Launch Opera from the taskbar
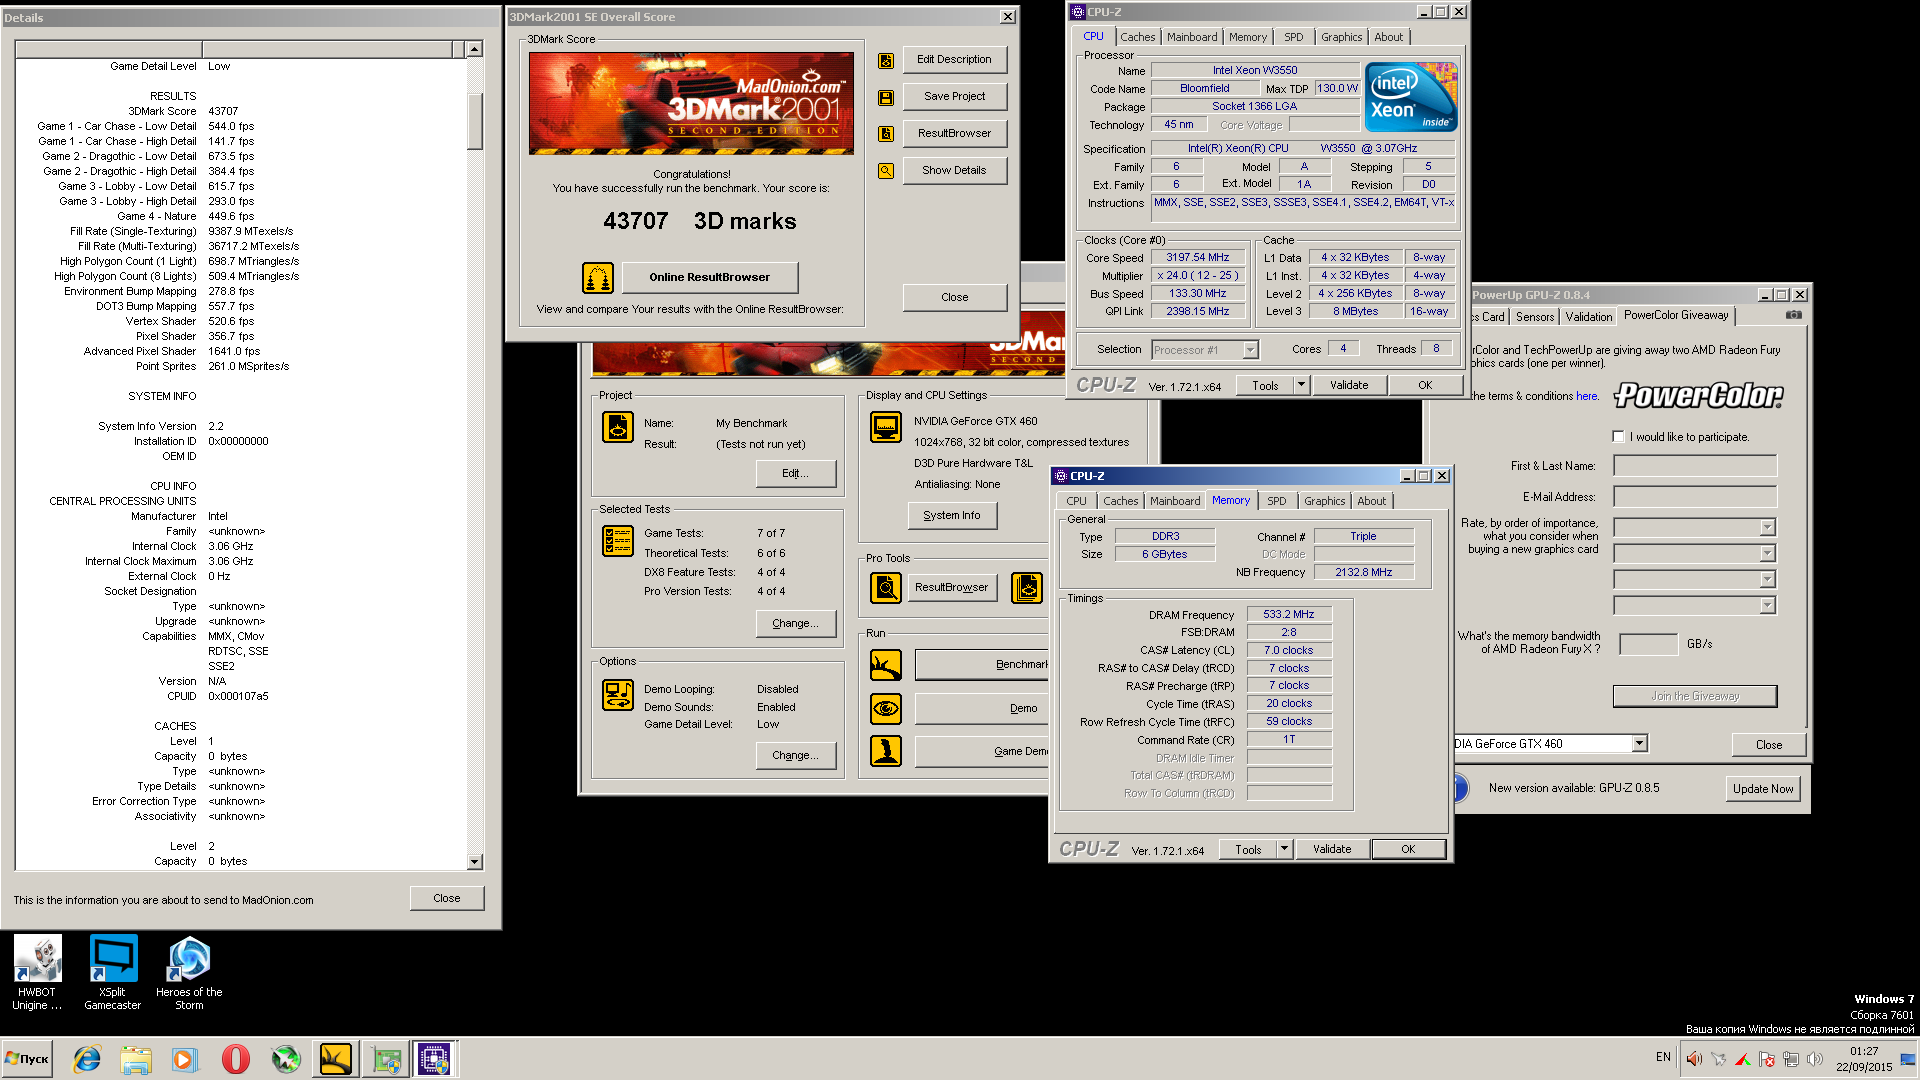1920x1080 pixels. click(x=236, y=1059)
